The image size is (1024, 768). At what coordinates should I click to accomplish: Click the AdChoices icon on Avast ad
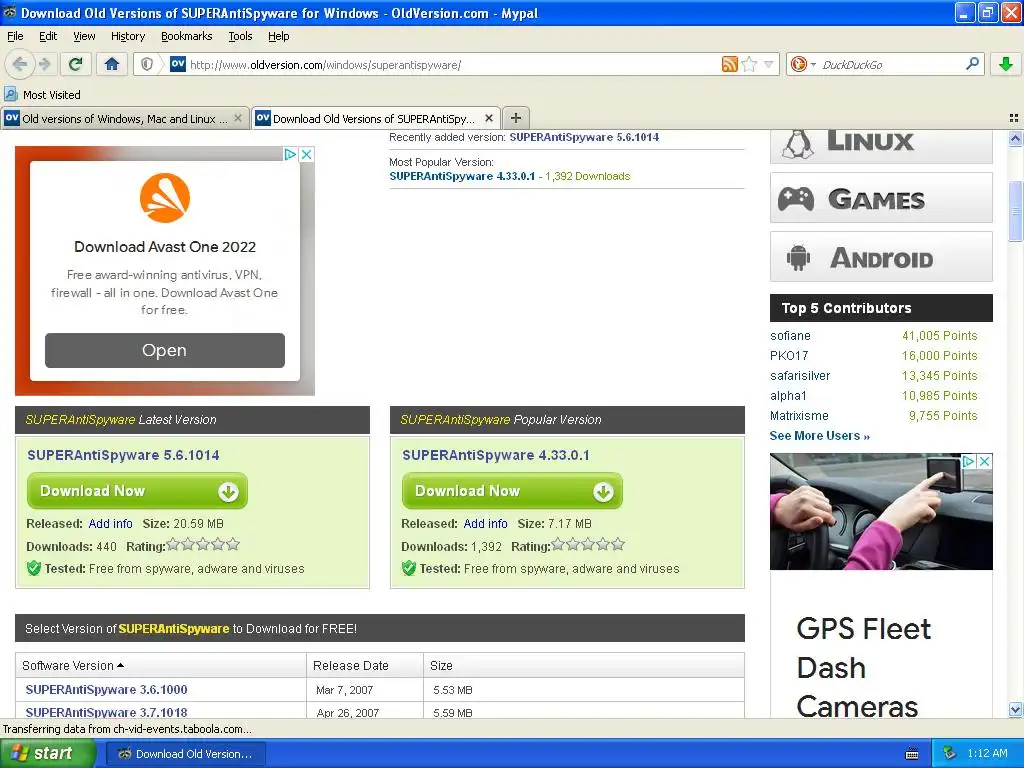(290, 154)
